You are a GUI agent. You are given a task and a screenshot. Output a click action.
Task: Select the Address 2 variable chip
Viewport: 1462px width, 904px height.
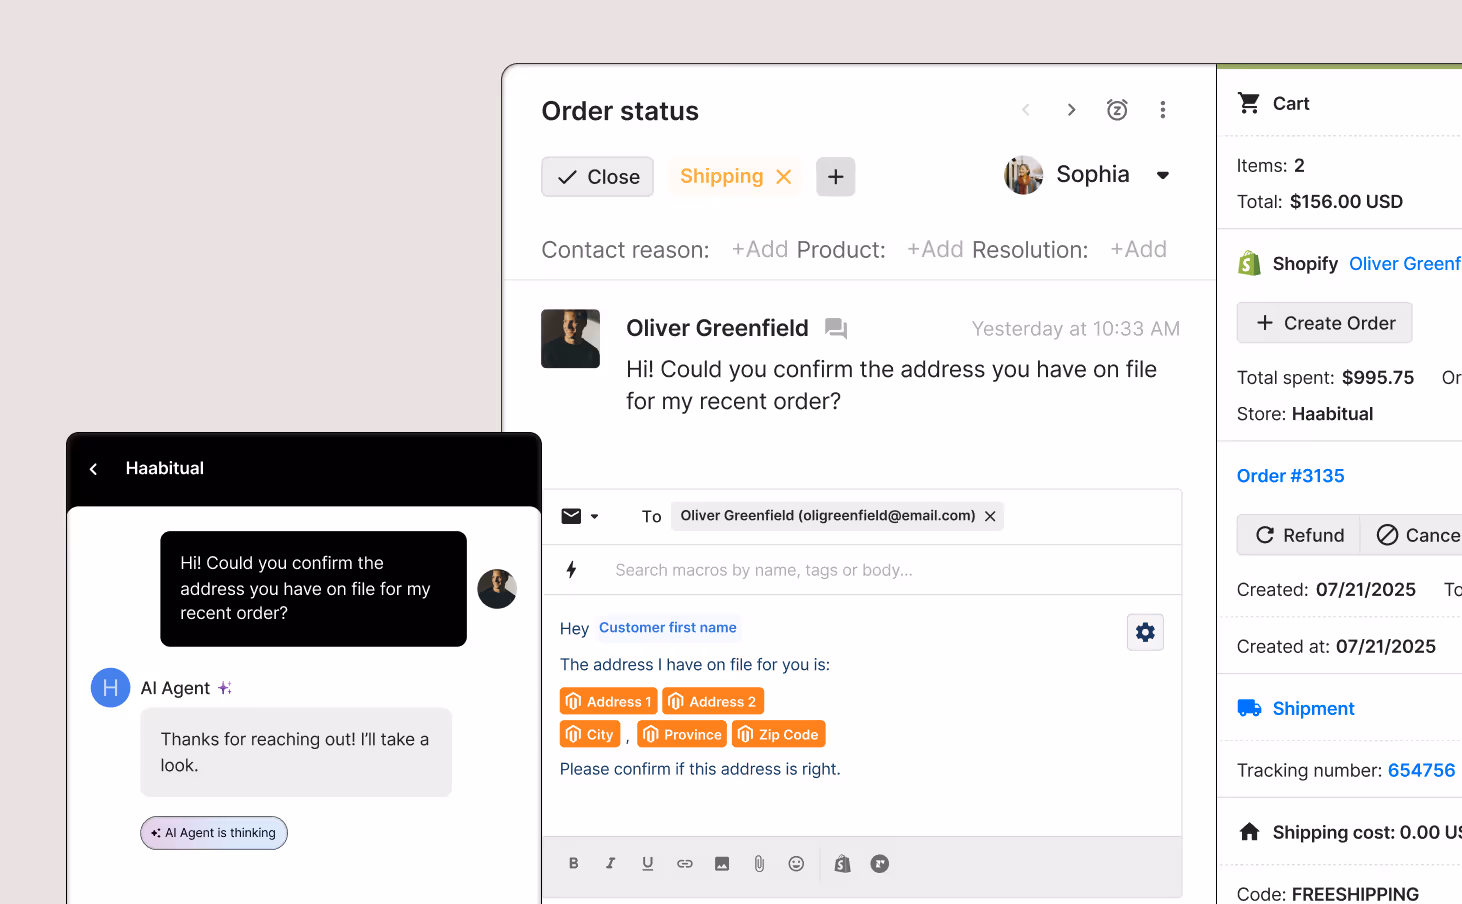pyautogui.click(x=713, y=701)
